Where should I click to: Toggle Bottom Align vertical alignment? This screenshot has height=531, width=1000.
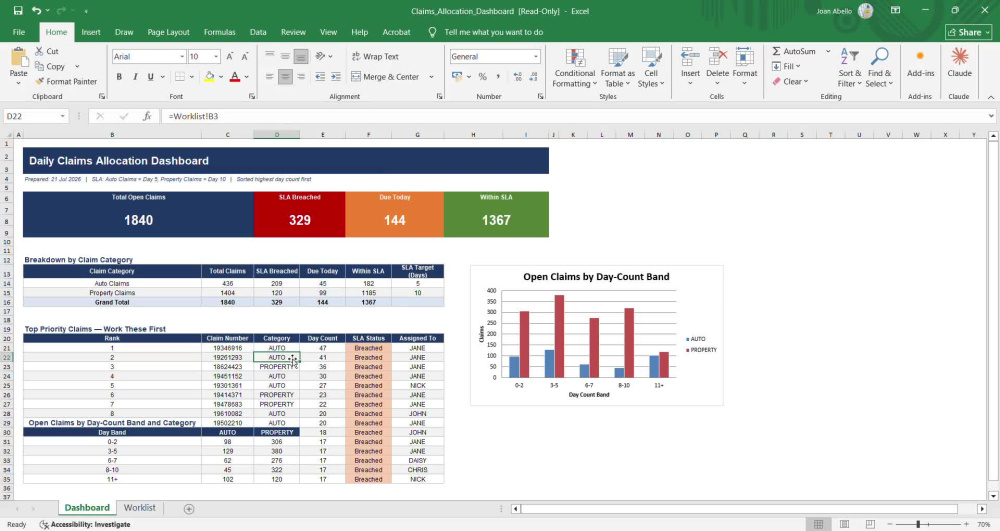coord(301,57)
